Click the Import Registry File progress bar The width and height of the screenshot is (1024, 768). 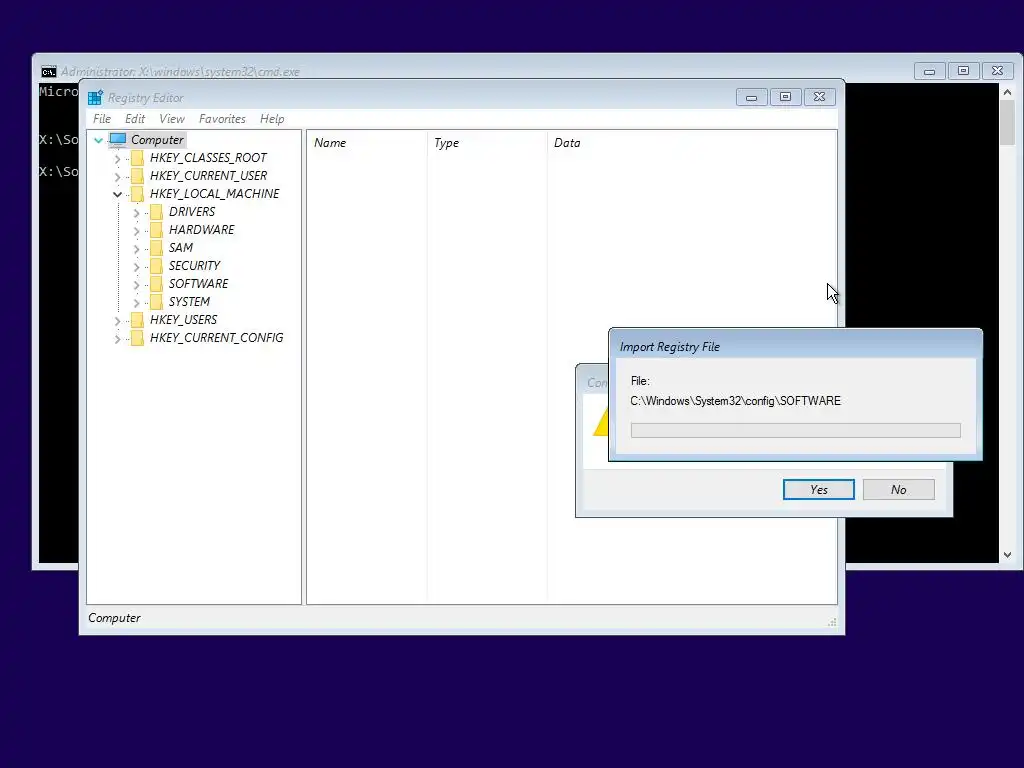795,430
